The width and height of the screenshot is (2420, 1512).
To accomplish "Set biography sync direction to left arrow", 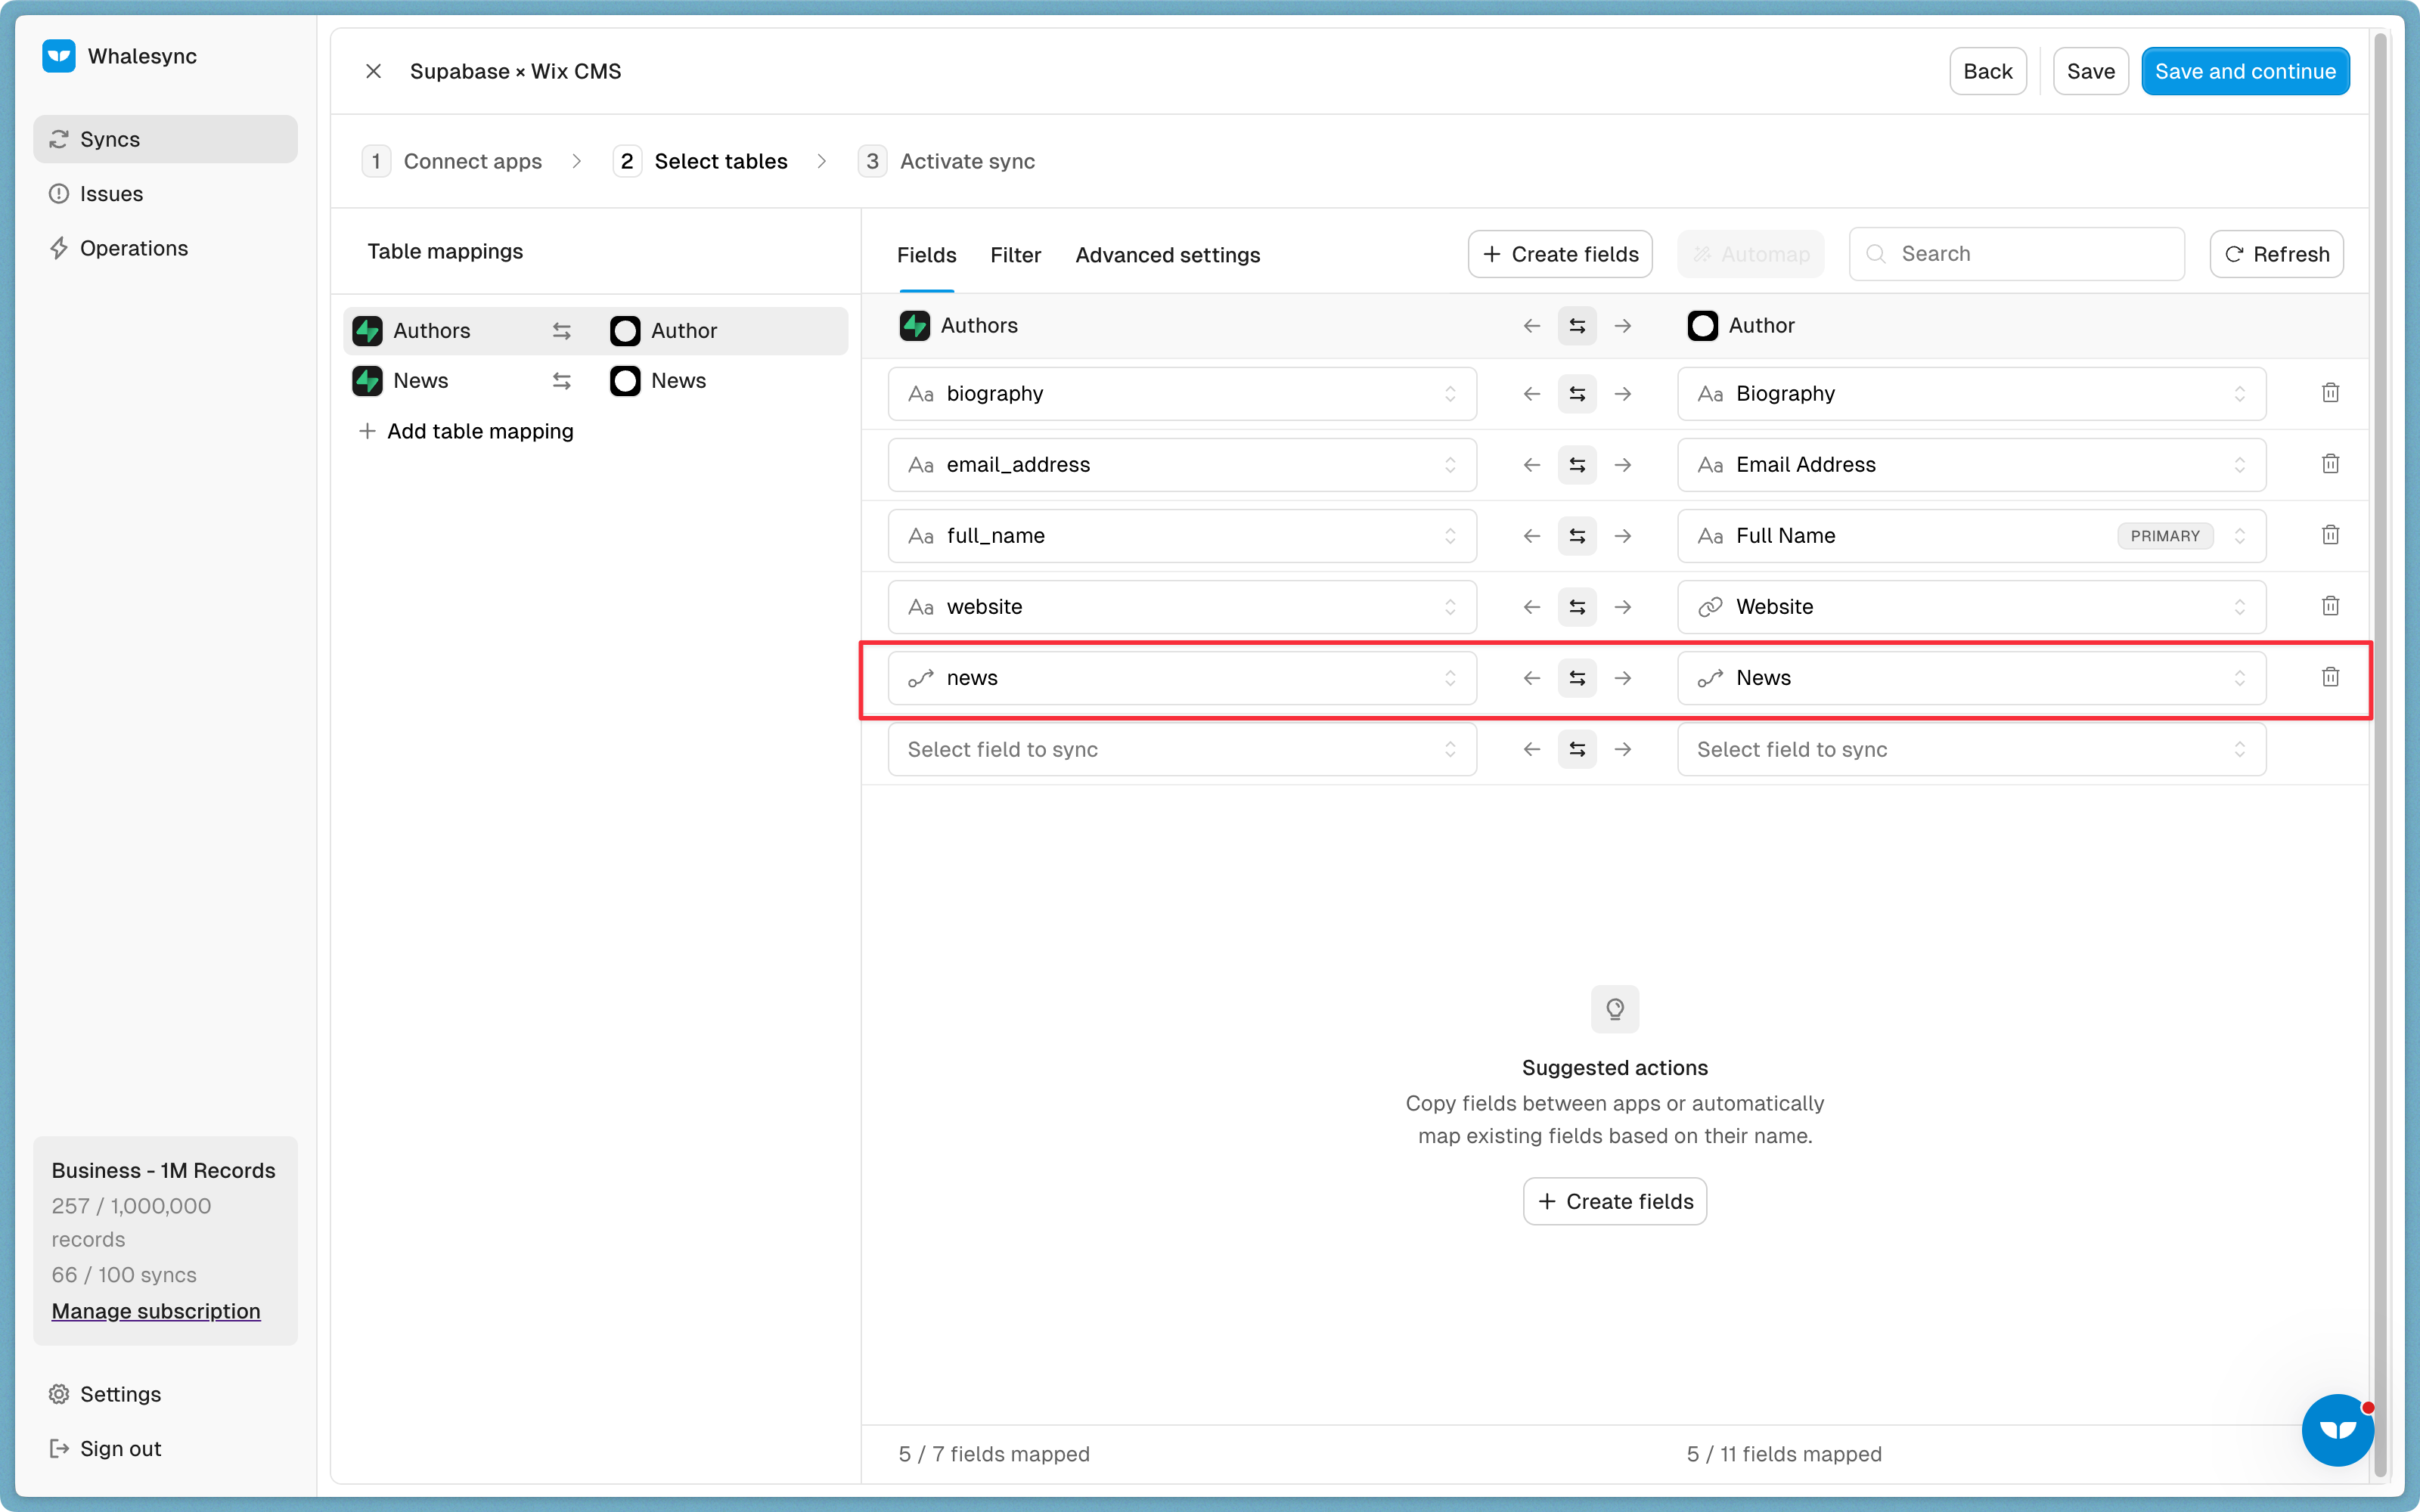I will (x=1531, y=394).
